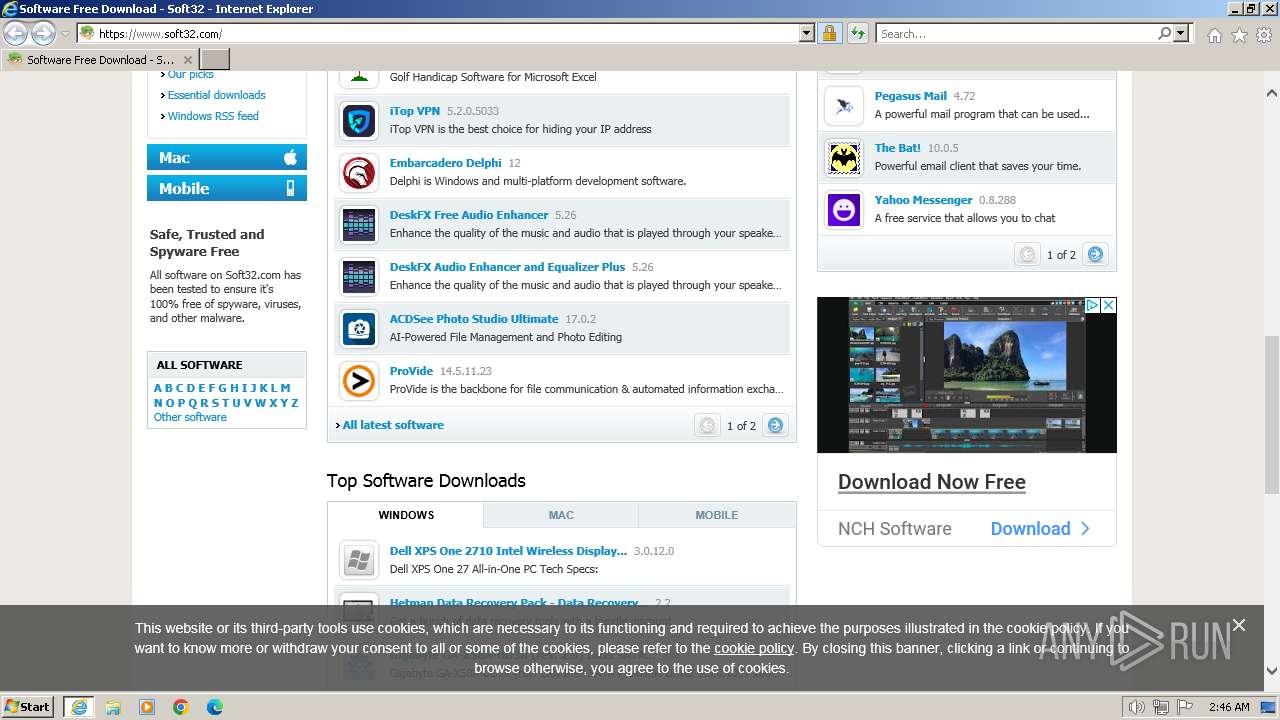The image size is (1280, 720).
Task: Open the IE Tools gear icon
Action: 1264,35
